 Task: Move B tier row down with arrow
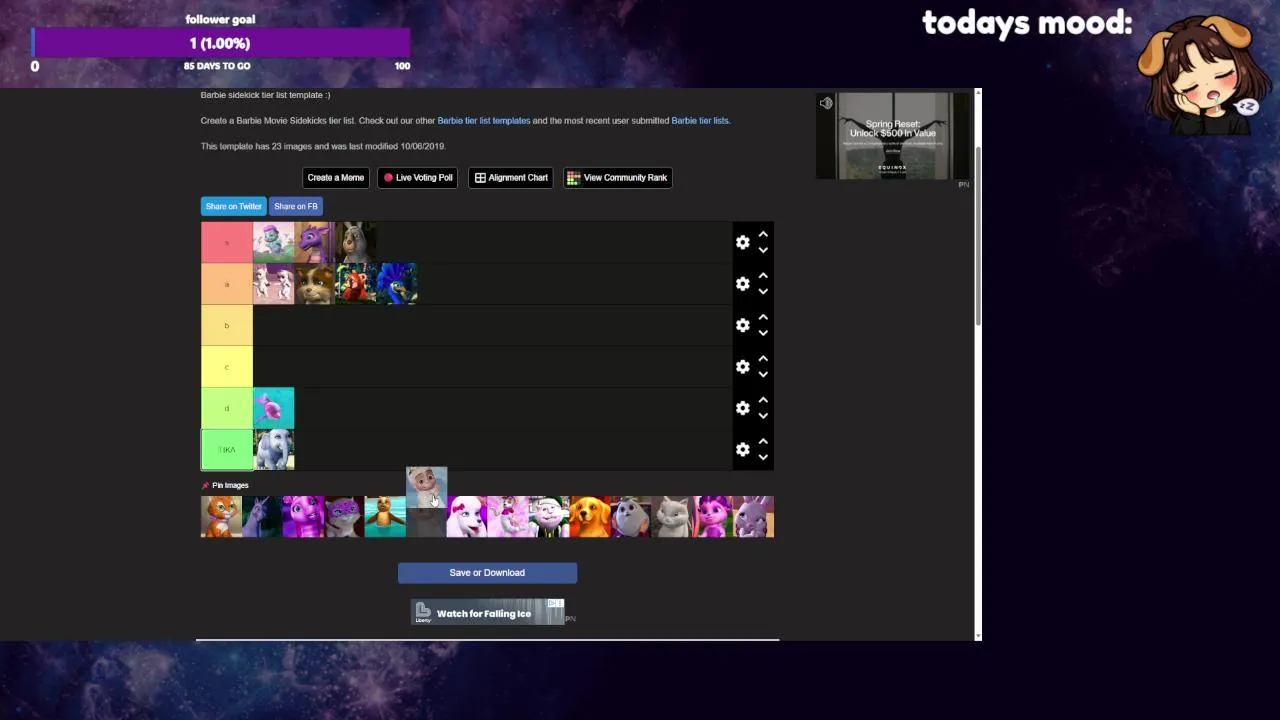click(763, 333)
